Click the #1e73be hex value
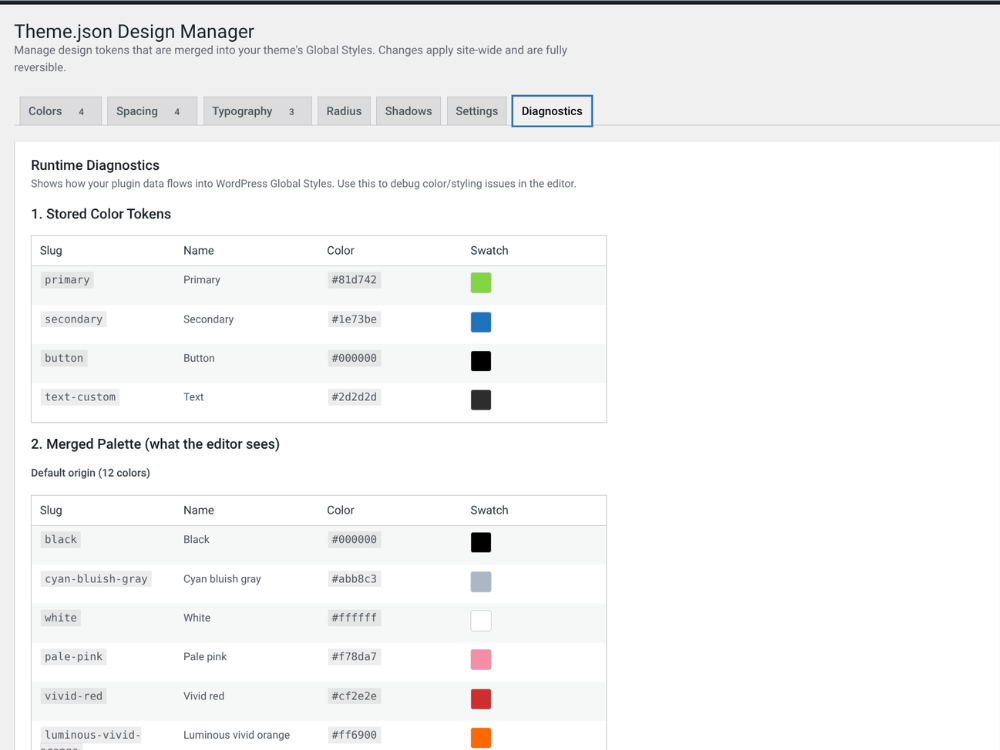1000x750 pixels. click(x=354, y=319)
